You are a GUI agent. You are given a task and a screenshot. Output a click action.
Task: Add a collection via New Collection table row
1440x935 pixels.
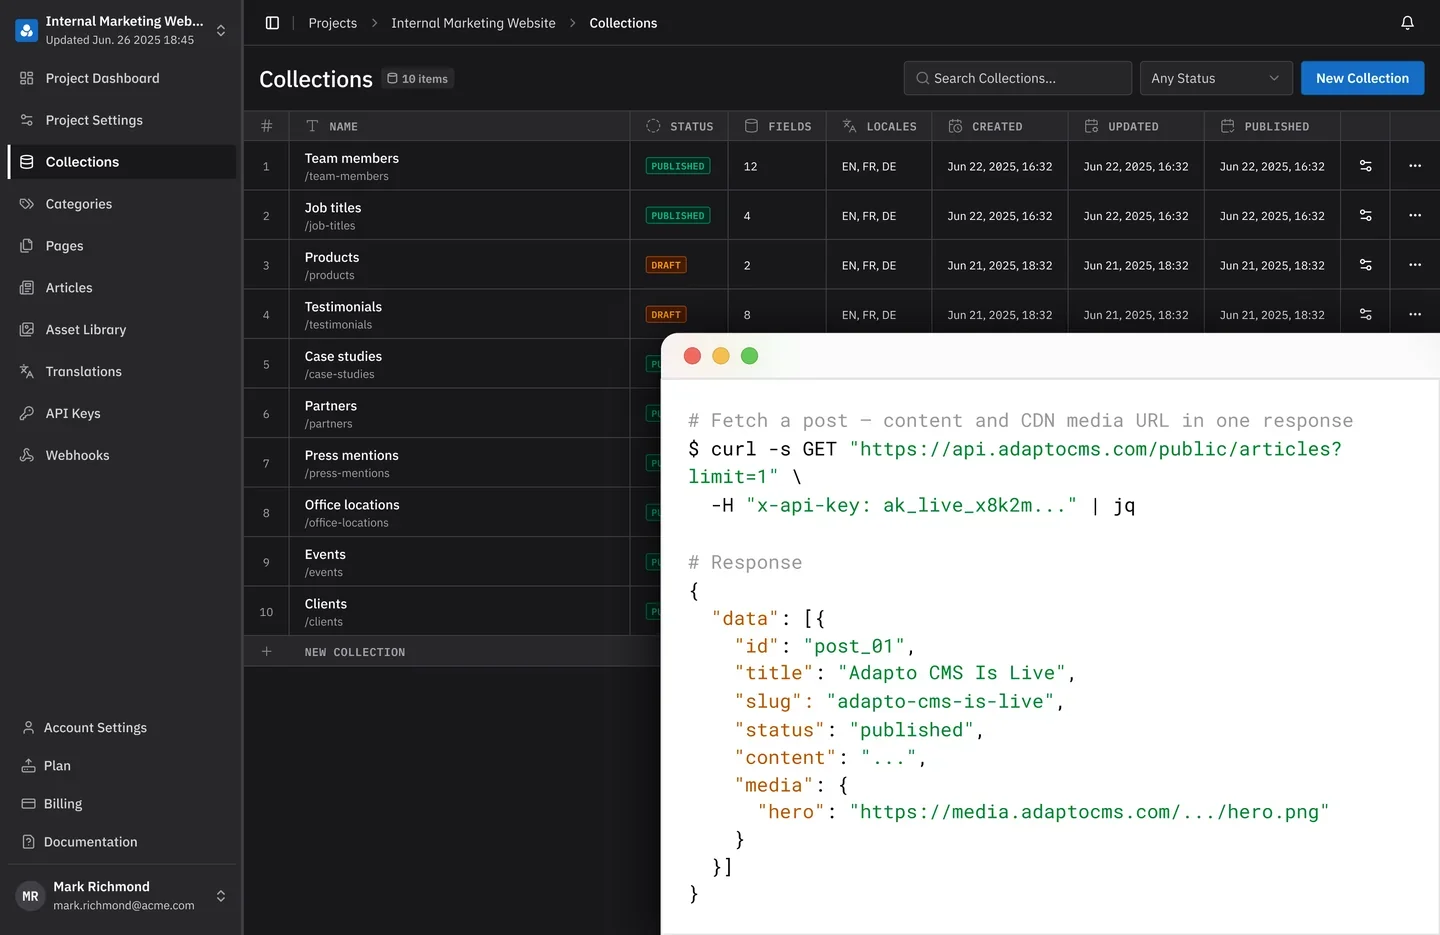click(x=355, y=651)
